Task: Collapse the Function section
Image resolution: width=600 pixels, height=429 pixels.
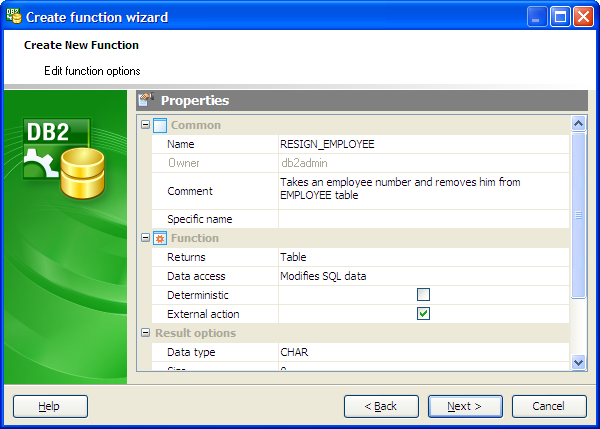Action: point(146,238)
